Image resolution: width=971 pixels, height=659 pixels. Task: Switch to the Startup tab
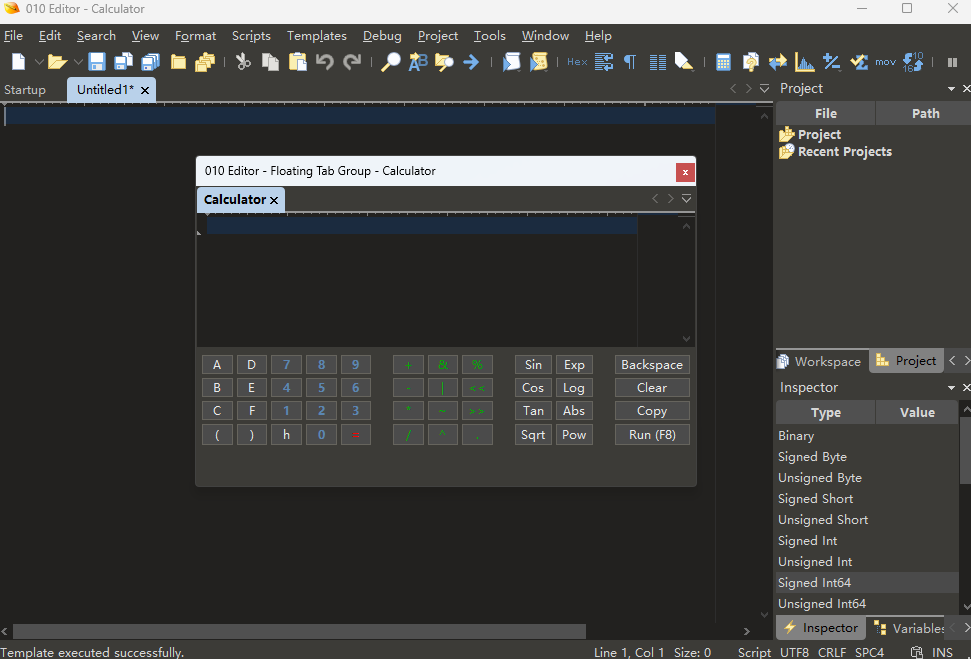[25, 90]
